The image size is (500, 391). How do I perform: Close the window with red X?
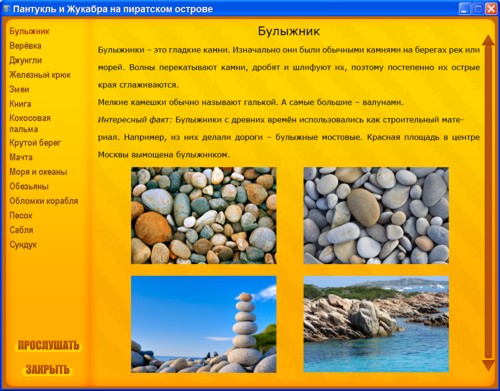coord(491,9)
